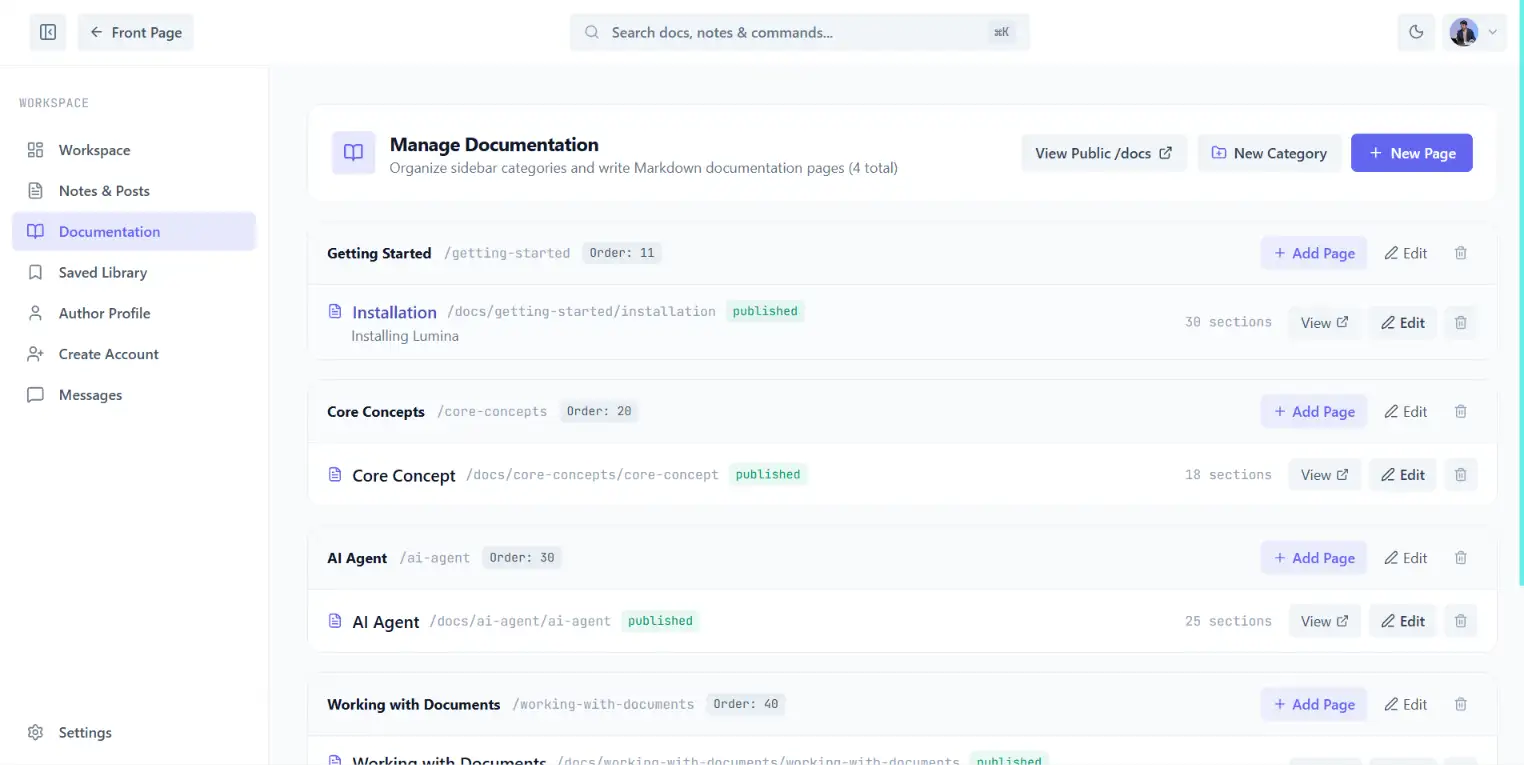Delete the Core Concepts category trash icon
Image resolution: width=1524 pixels, height=765 pixels.
tap(1461, 412)
